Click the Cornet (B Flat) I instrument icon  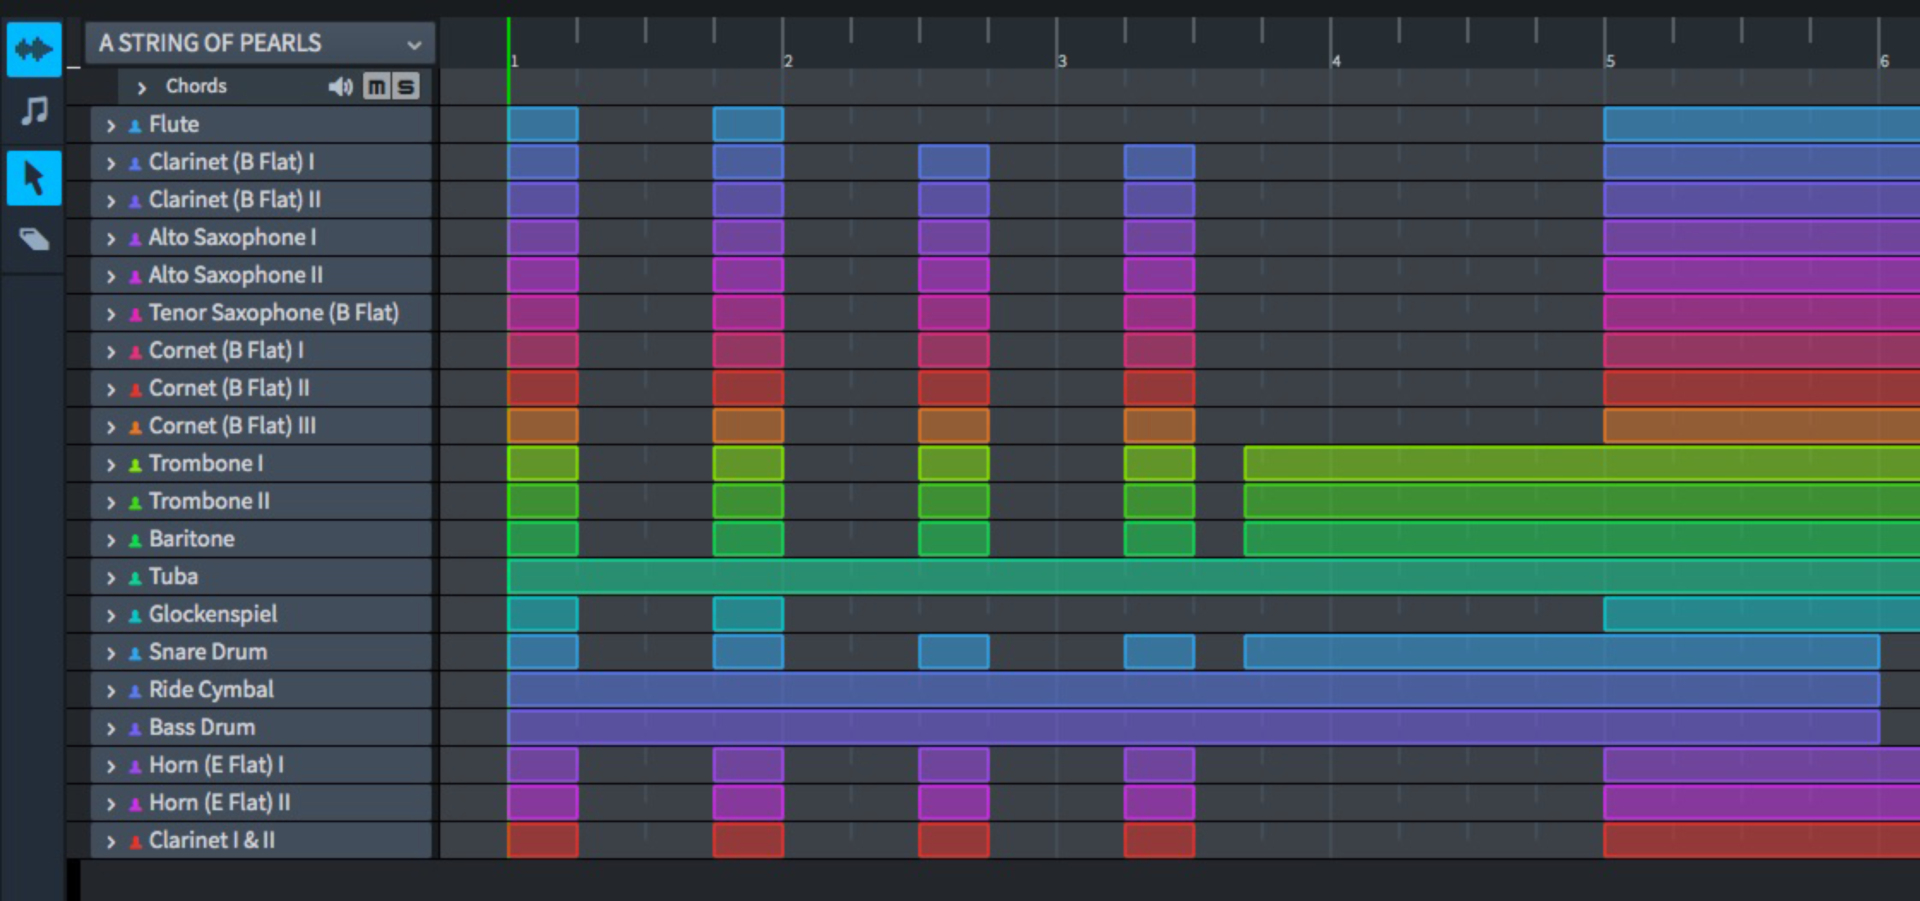[135, 352]
